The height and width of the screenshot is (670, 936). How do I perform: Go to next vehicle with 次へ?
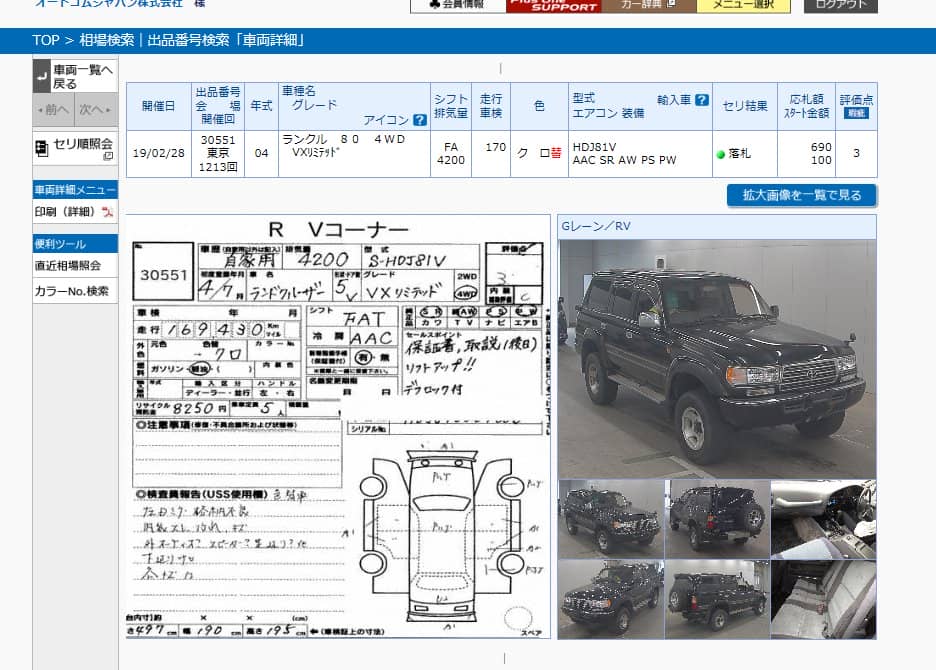tap(94, 109)
